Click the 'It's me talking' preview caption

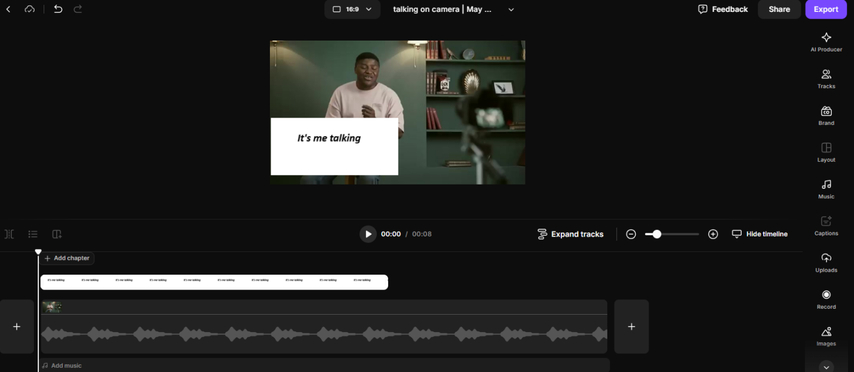[329, 138]
